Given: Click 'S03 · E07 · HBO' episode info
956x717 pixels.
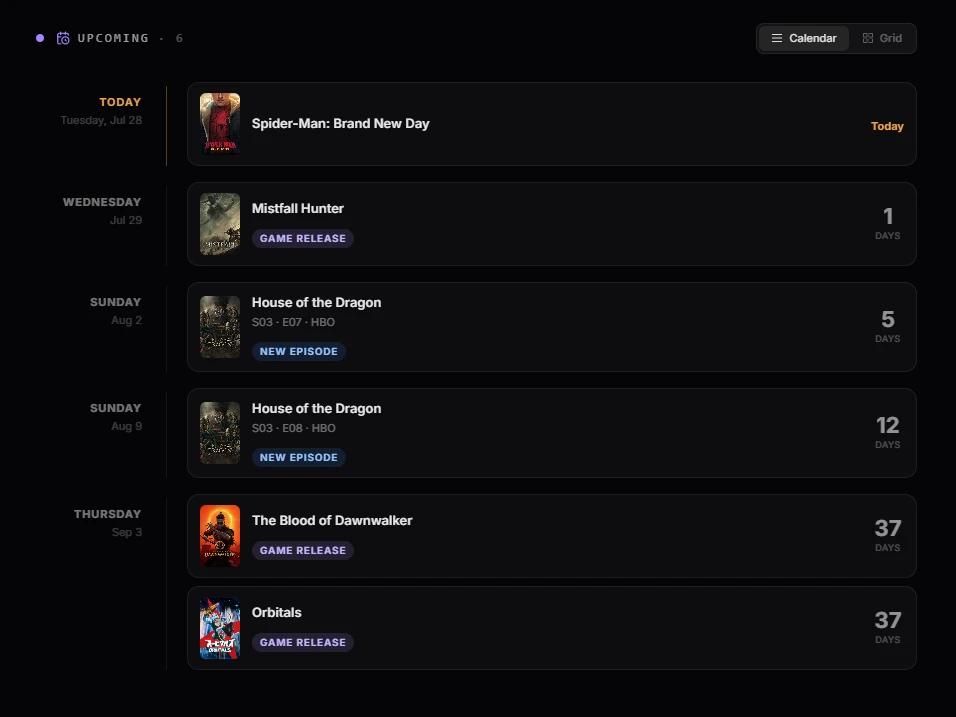Looking at the screenshot, I should (293, 323).
